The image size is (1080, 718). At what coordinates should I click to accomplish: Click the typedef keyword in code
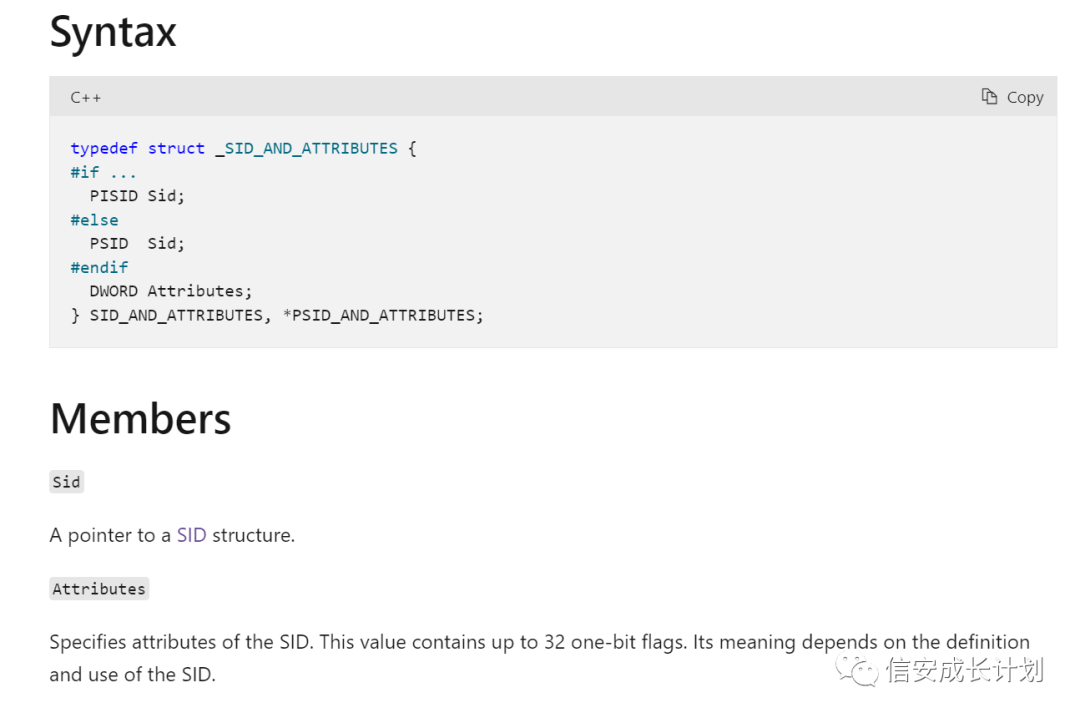pyautogui.click(x=104, y=148)
